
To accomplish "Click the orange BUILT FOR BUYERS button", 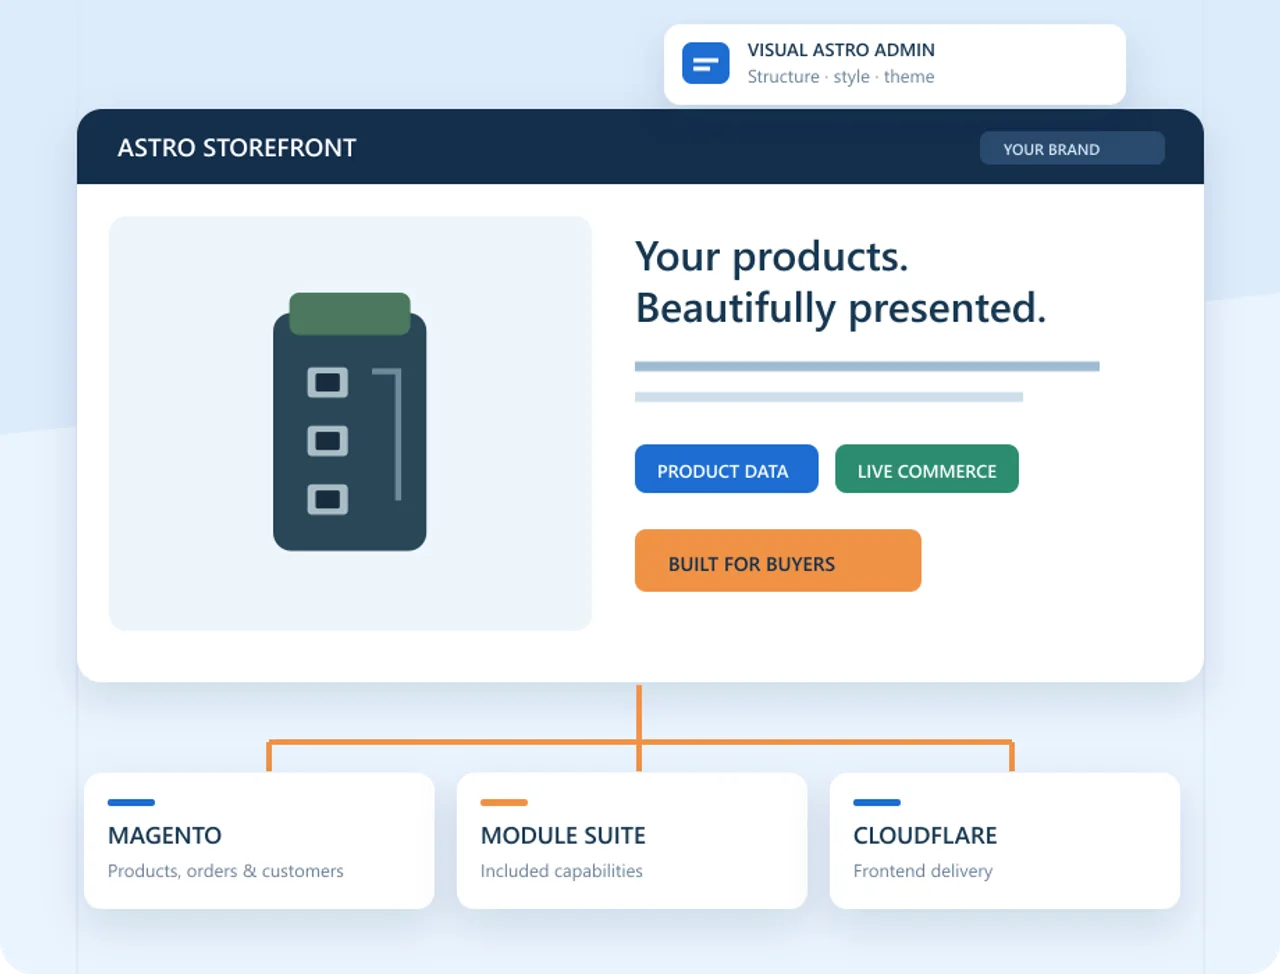I will [778, 561].
